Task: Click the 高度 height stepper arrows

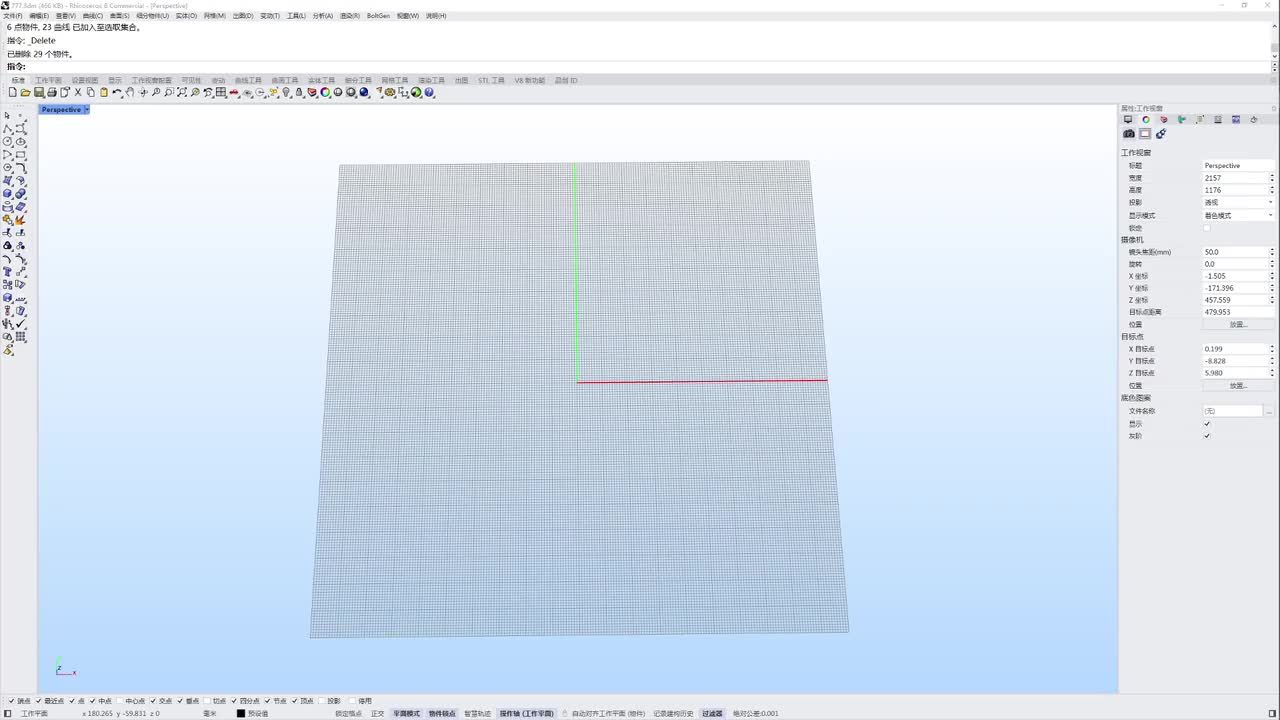Action: 1272,190
